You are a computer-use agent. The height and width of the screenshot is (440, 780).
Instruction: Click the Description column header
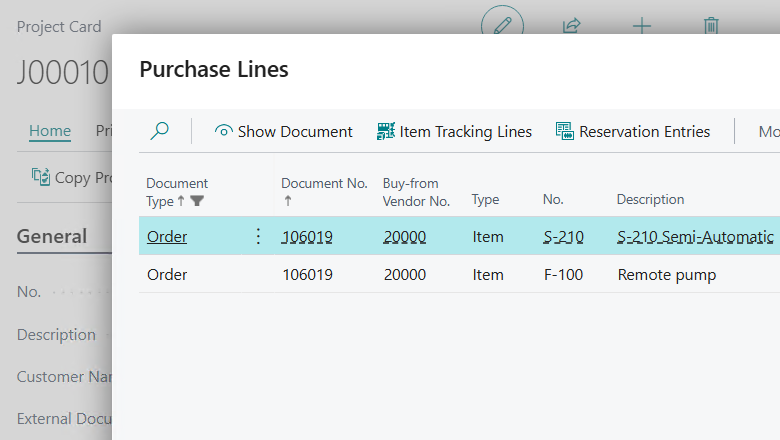click(x=650, y=199)
